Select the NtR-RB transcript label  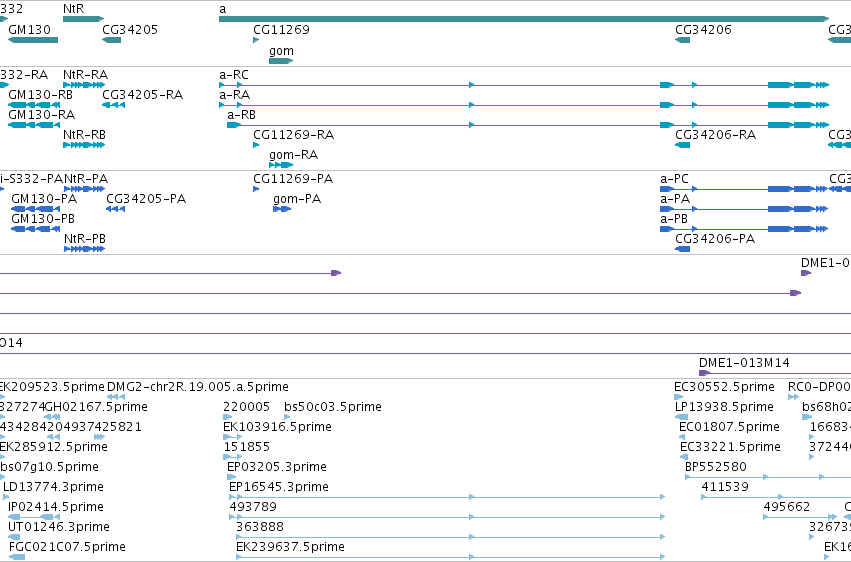pyautogui.click(x=84, y=135)
